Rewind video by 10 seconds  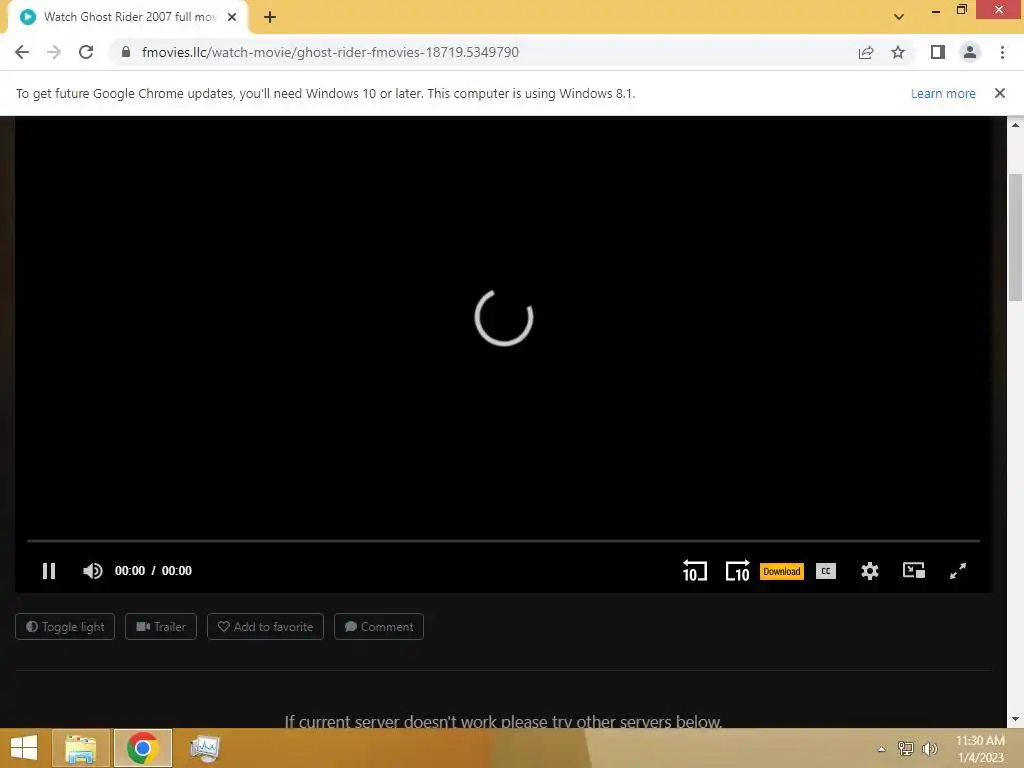pos(694,571)
